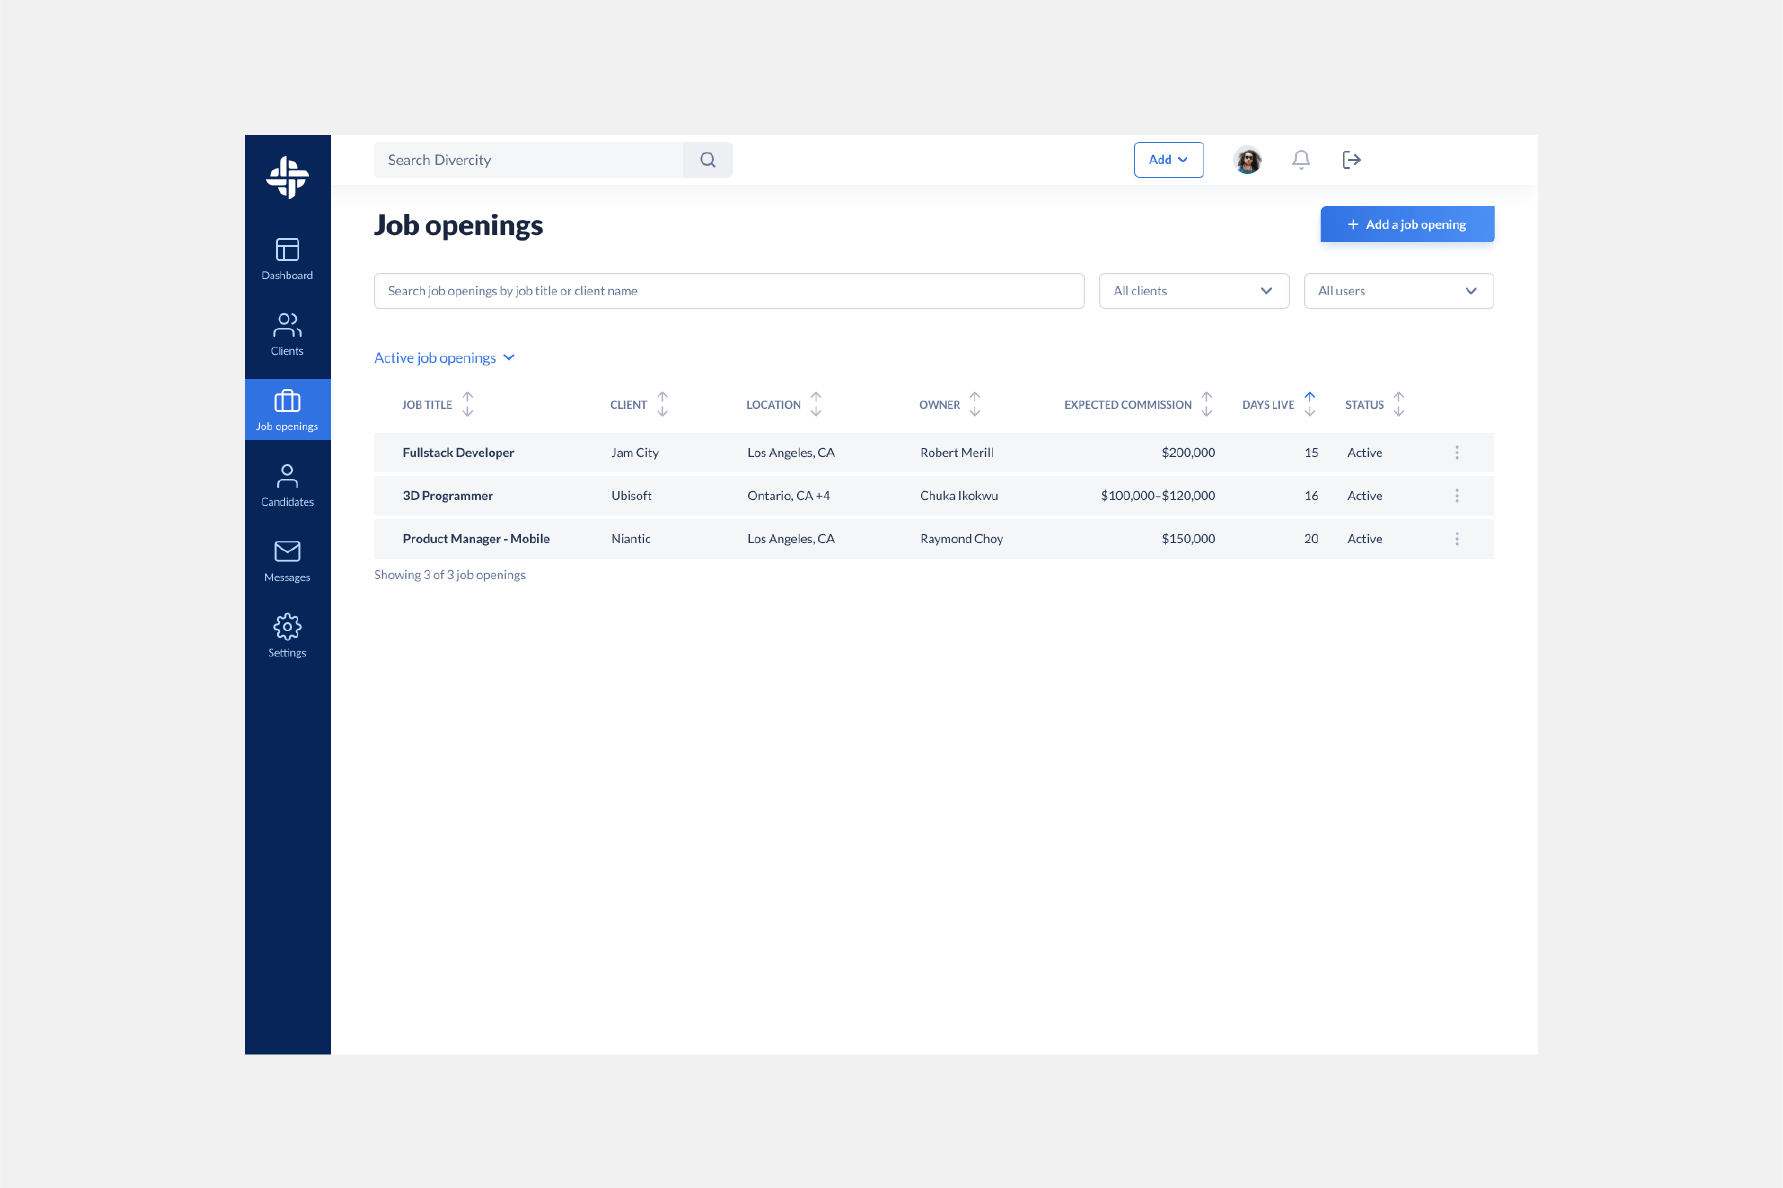
Task: Click client Jam City
Action: [x=635, y=453]
